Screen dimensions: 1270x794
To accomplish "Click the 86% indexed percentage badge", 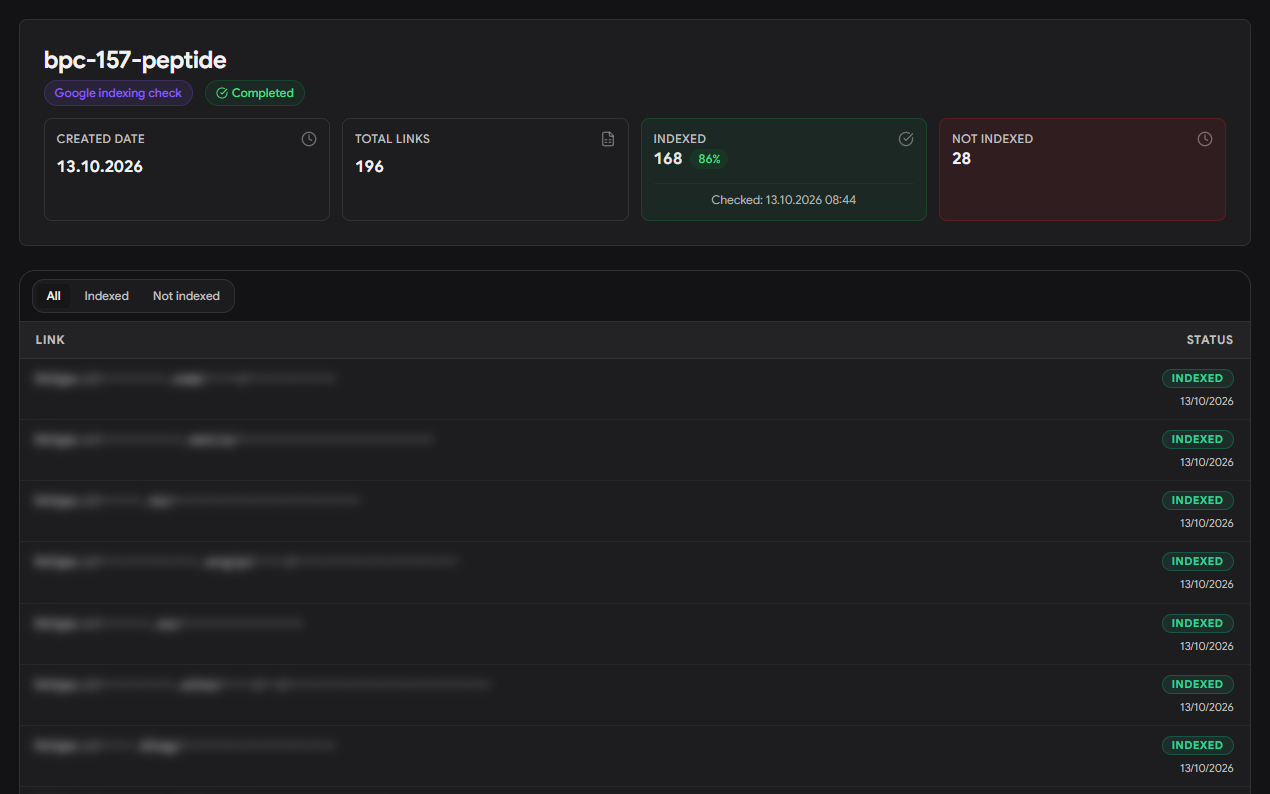I will pos(709,159).
